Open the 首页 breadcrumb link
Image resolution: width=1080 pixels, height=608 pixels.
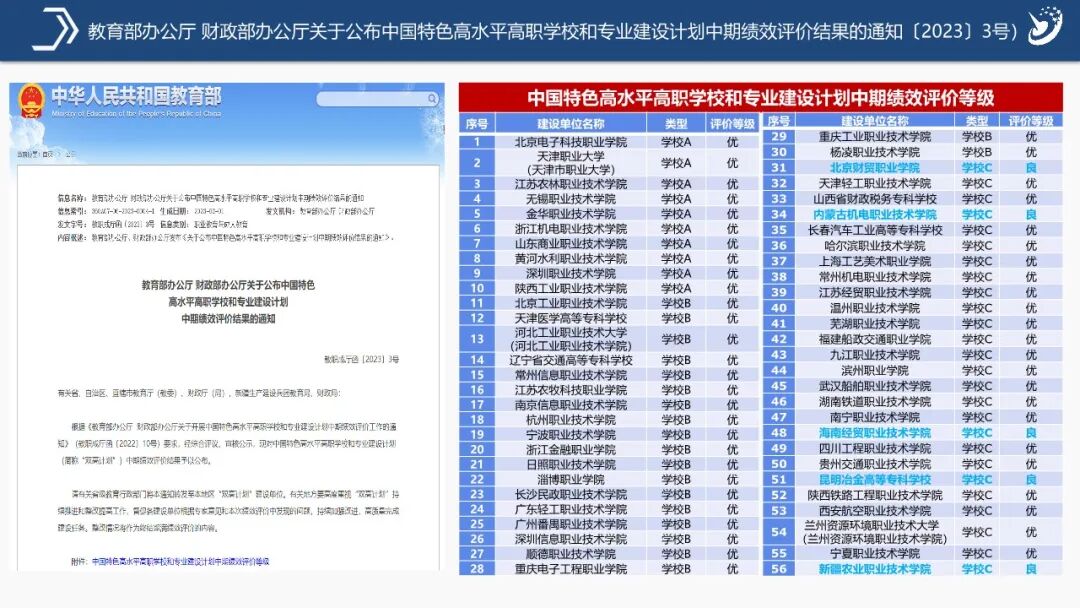click(48, 155)
